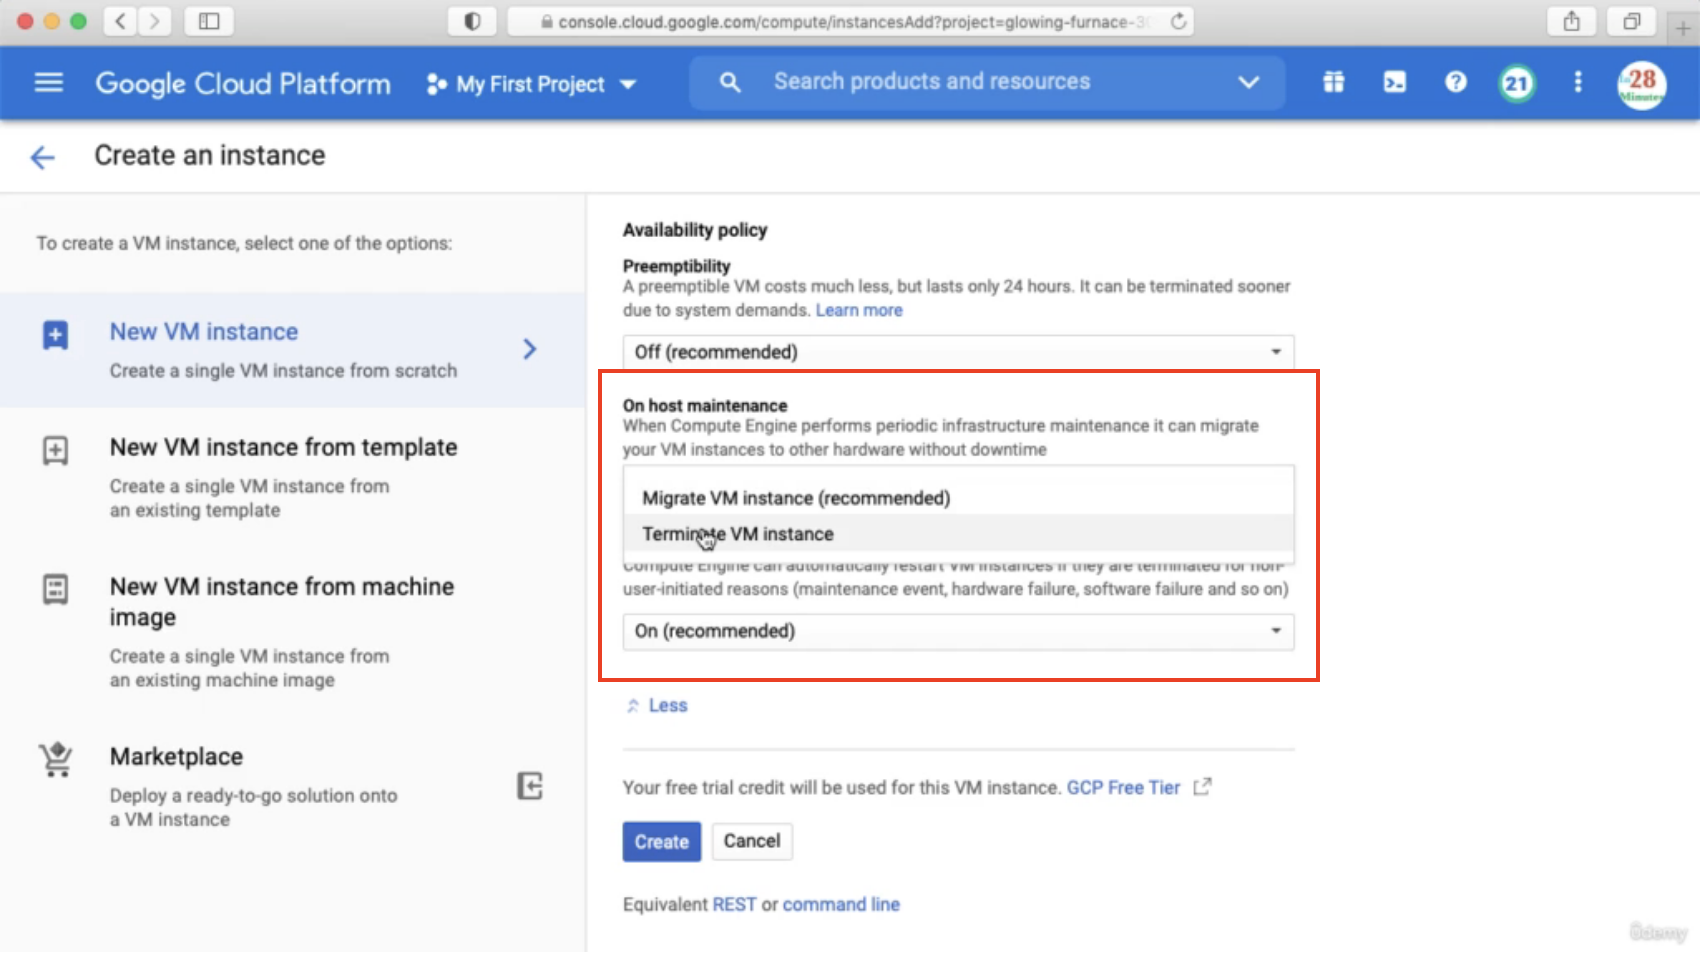
Task: Click the Safari share button
Action: (1571, 21)
